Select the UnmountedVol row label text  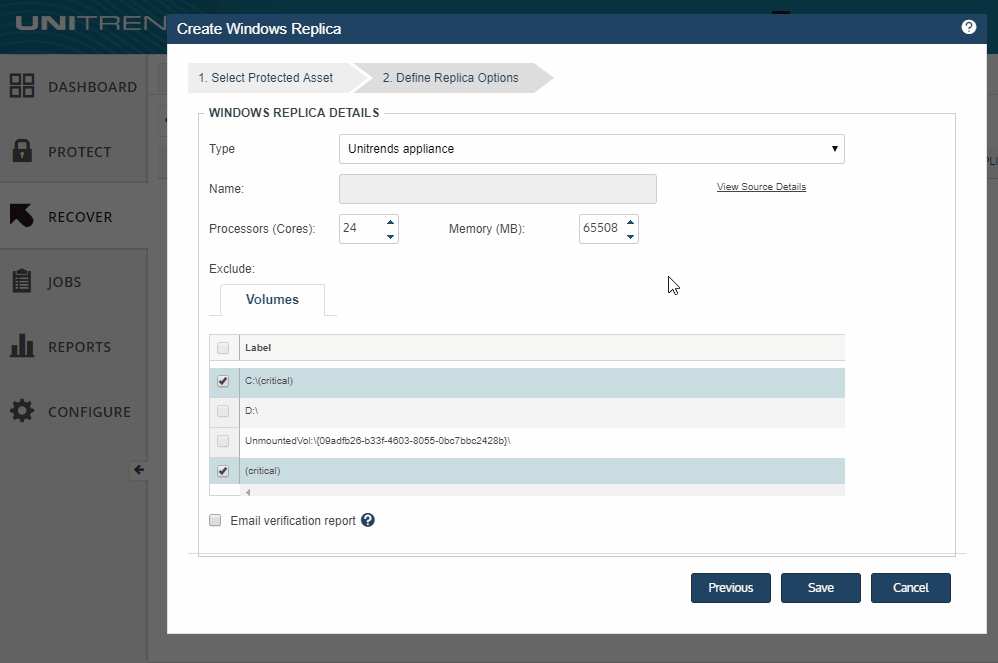coord(377,440)
